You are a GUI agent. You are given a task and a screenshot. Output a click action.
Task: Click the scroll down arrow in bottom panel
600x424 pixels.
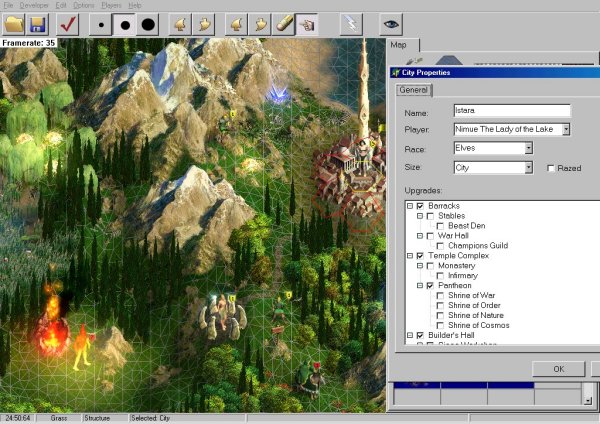pyautogui.click(x=588, y=400)
